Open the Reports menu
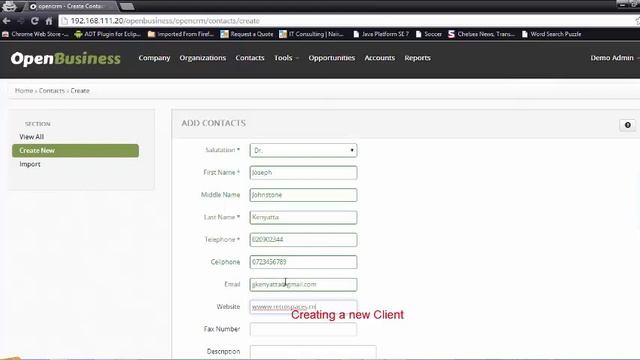Image resolution: width=640 pixels, height=360 pixels. click(x=417, y=58)
